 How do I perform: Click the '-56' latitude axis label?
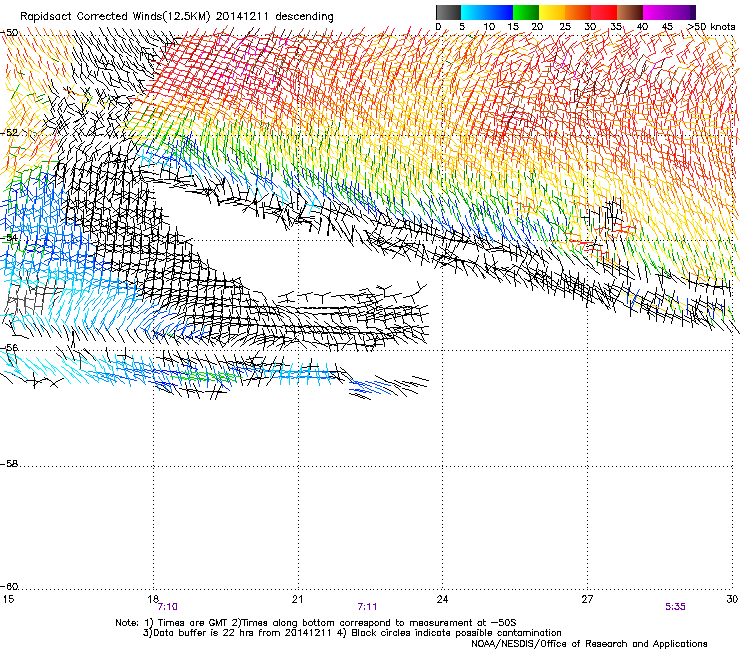coord(9,347)
